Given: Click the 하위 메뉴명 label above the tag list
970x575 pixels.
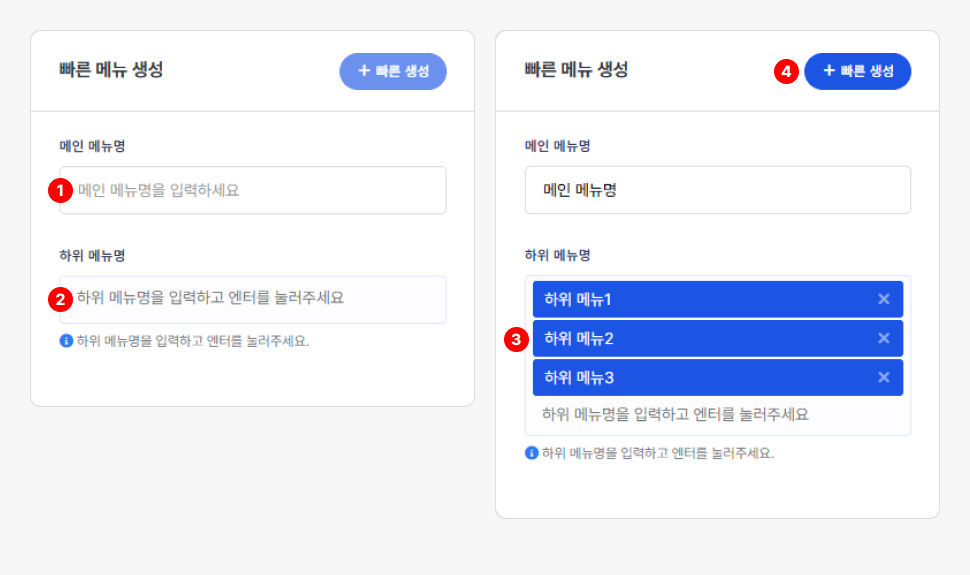Looking at the screenshot, I should pyautogui.click(x=555, y=255).
